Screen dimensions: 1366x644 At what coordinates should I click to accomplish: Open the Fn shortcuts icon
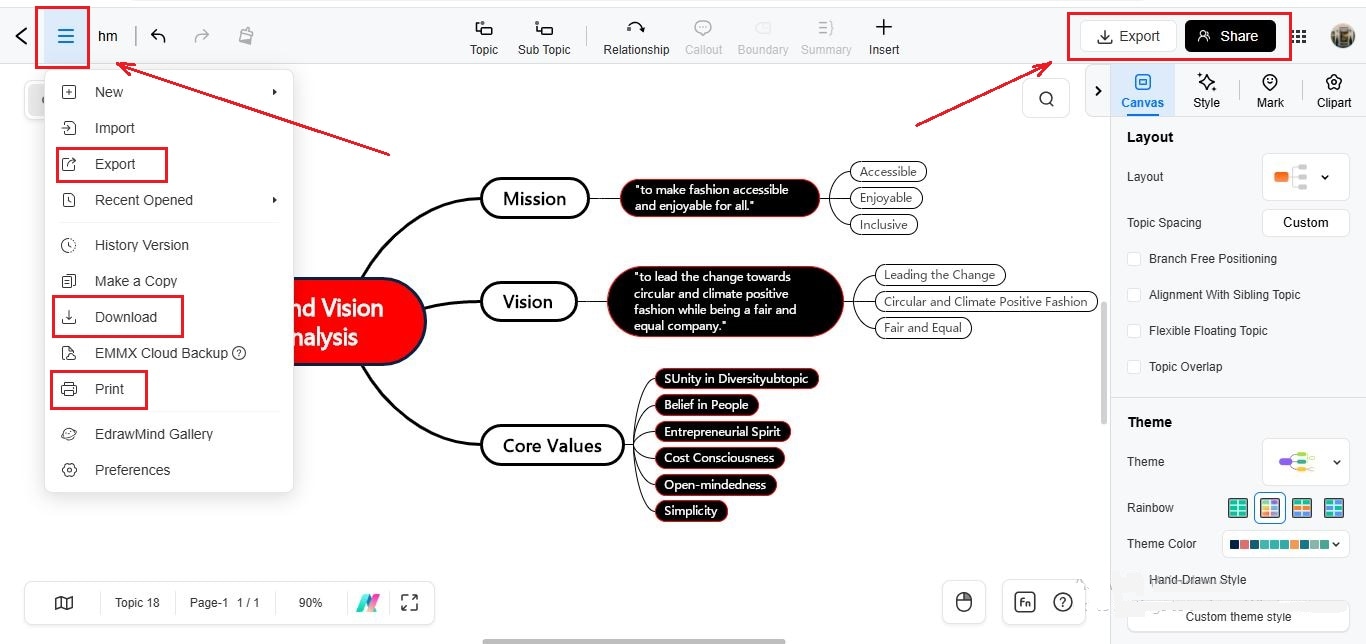pyautogui.click(x=1024, y=602)
